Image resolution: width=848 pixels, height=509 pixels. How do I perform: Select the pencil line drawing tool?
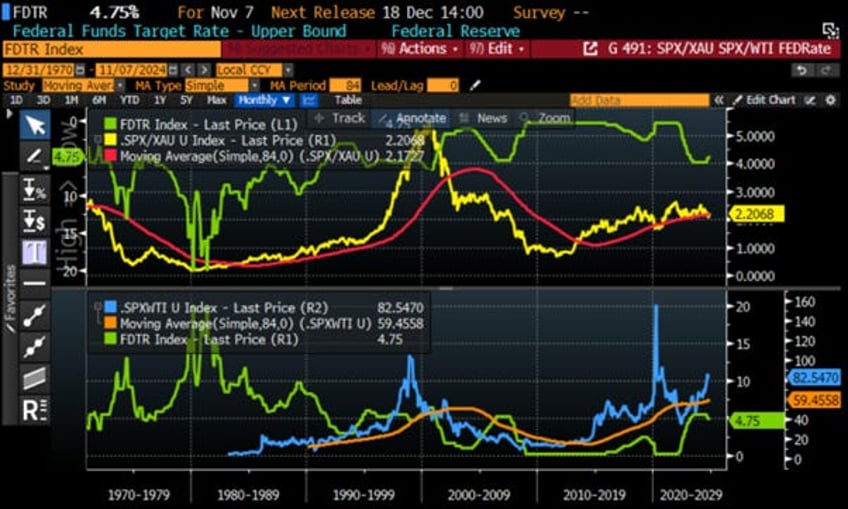pos(35,156)
